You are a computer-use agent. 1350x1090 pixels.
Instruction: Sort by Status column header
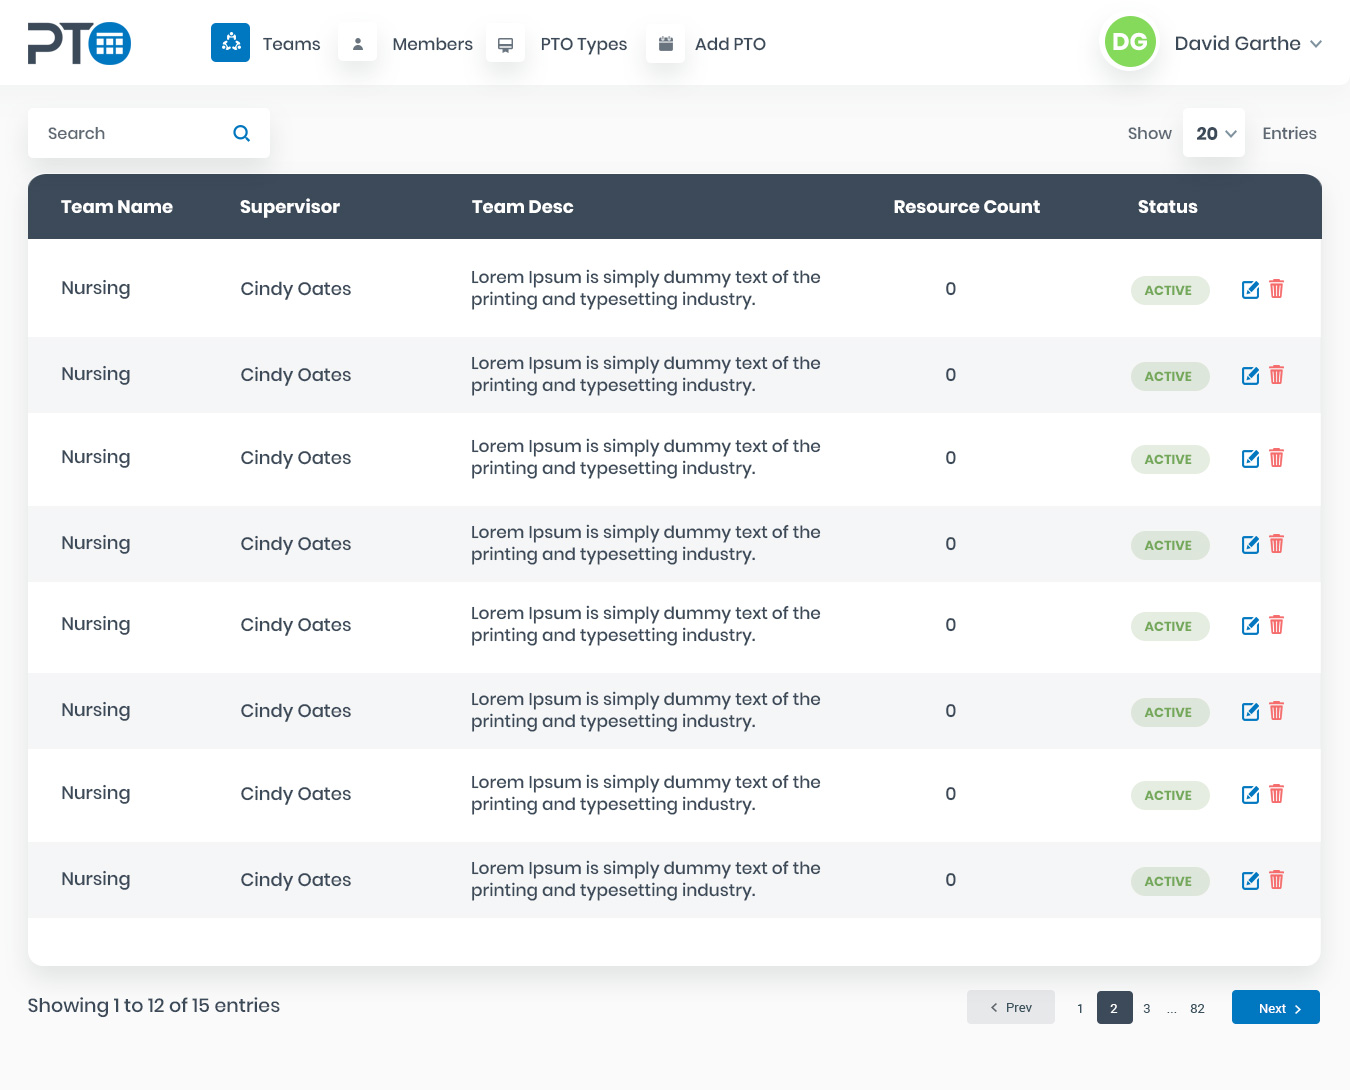coord(1167,207)
